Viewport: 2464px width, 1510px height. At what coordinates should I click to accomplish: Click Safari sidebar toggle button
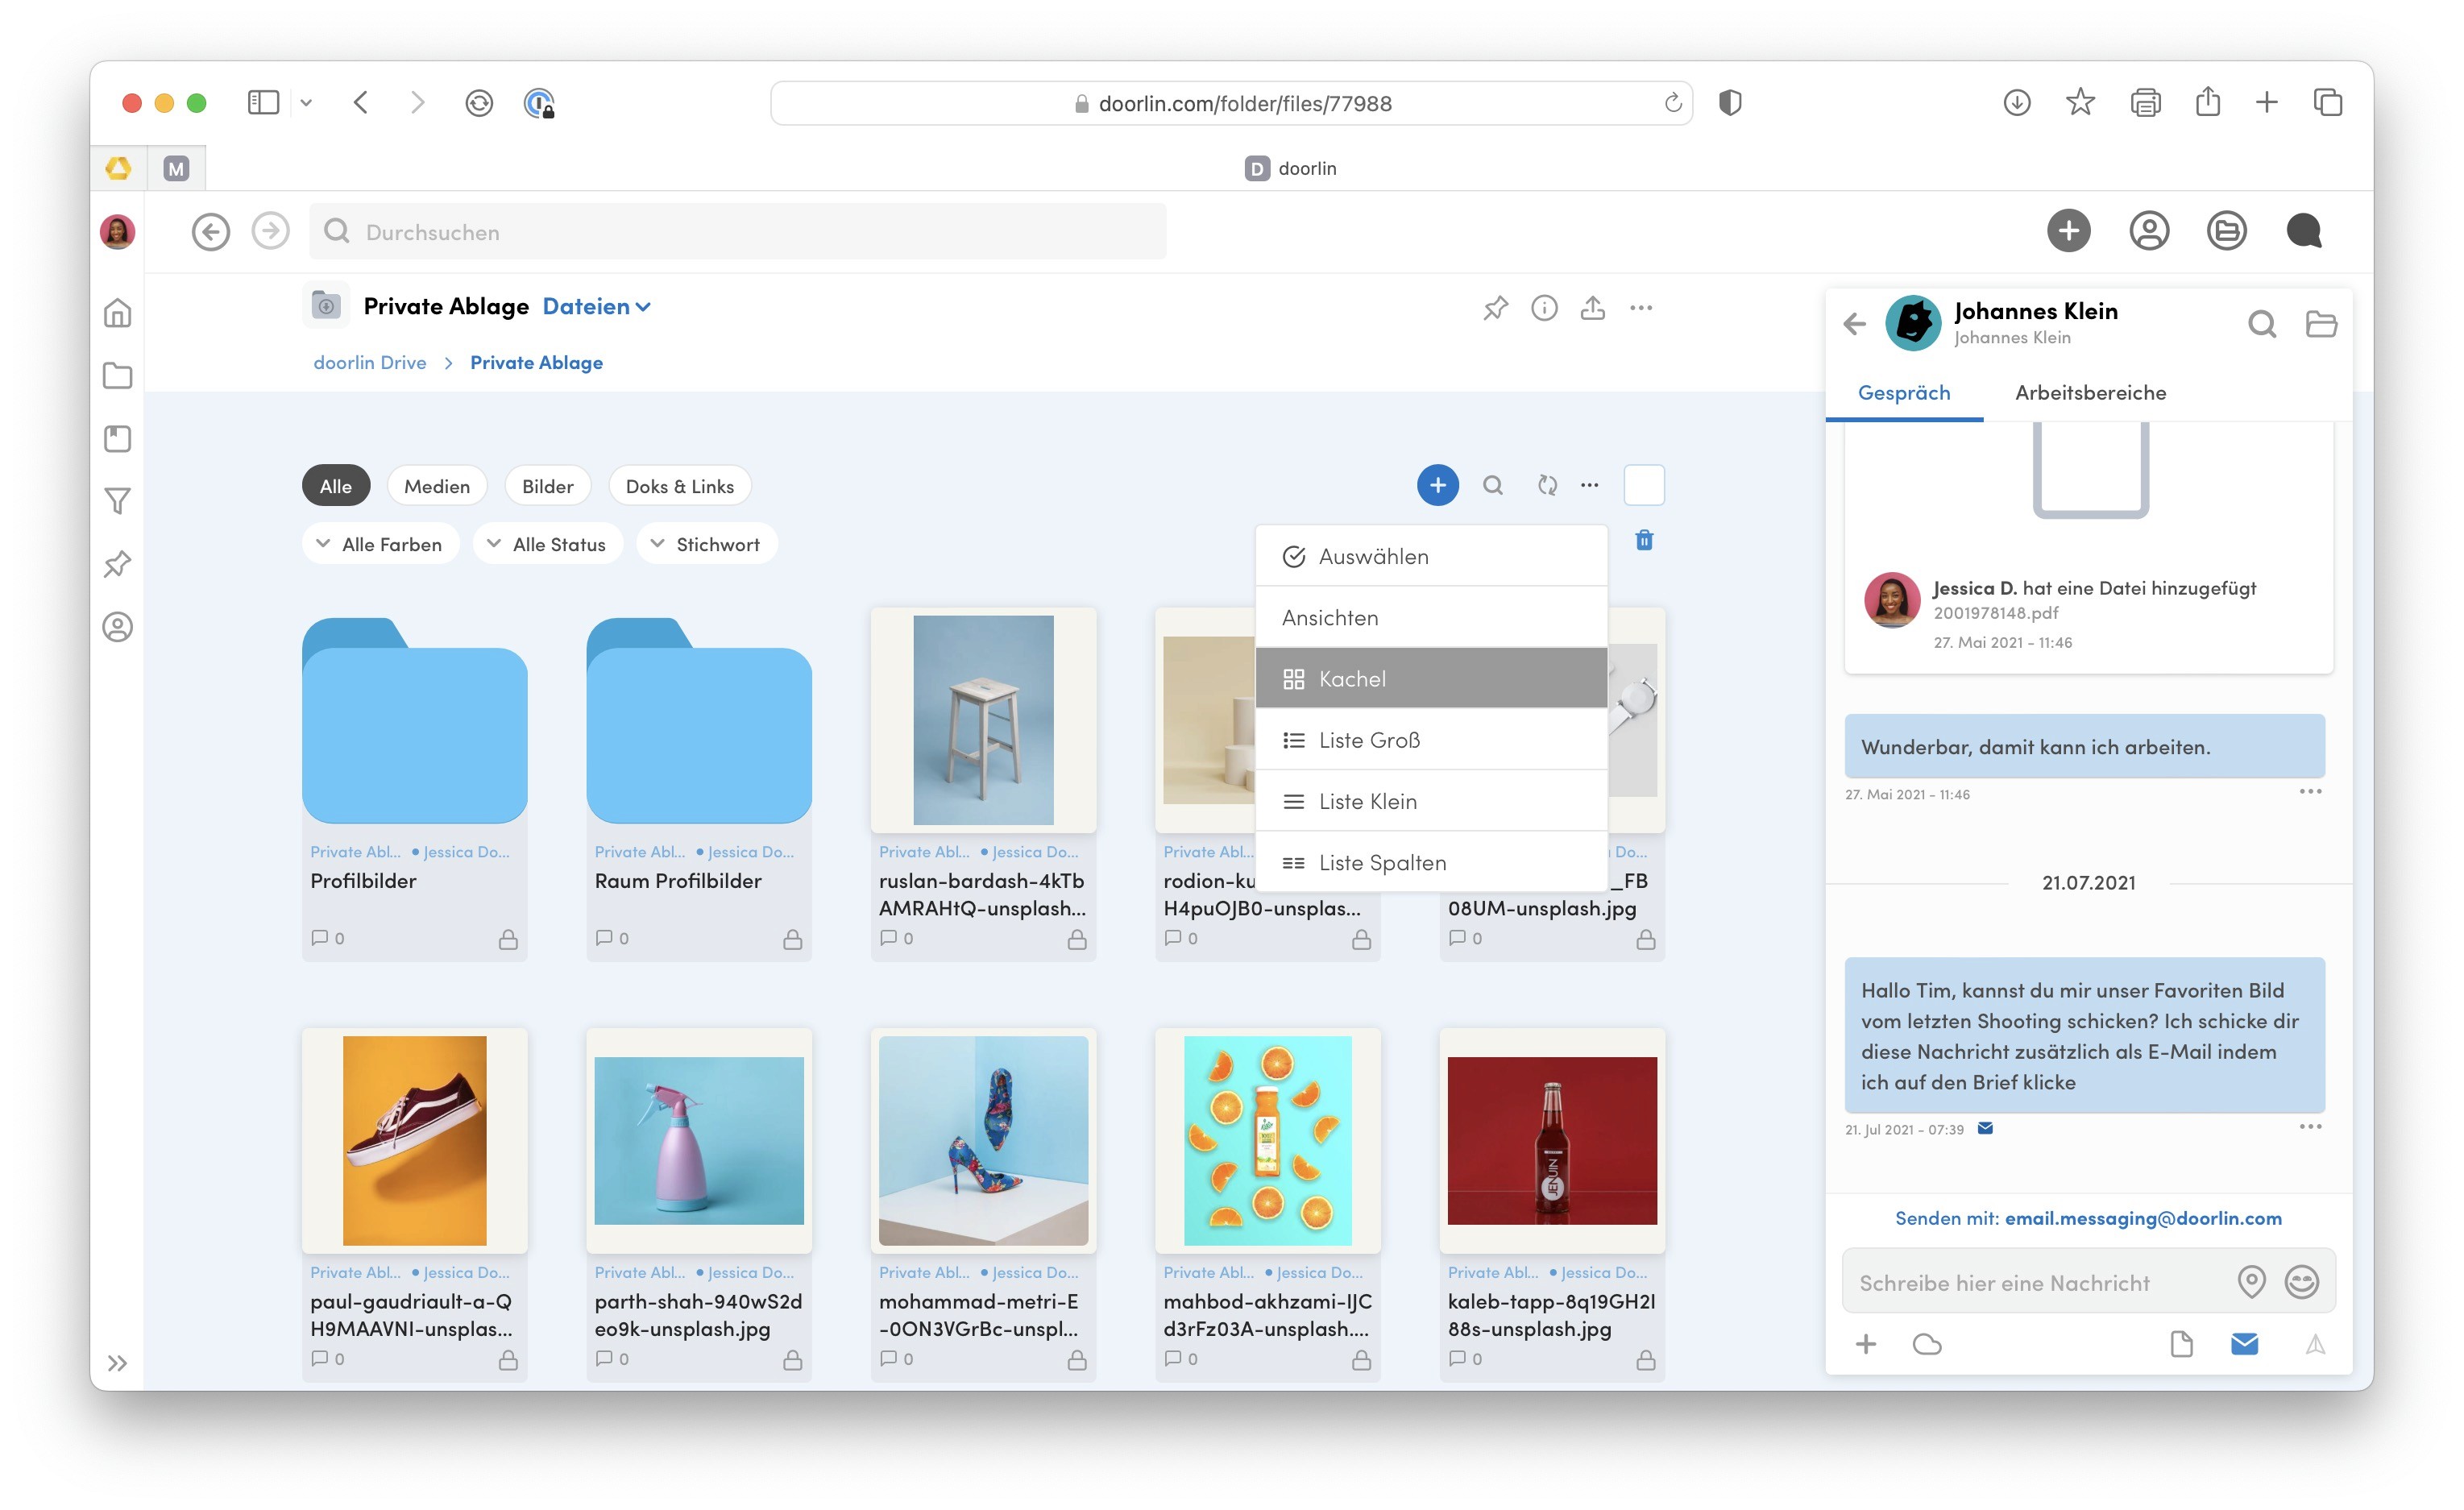[x=263, y=102]
